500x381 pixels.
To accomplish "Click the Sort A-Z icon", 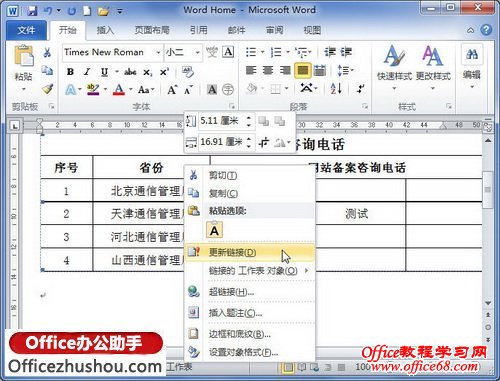I will pyautogui.click(x=336, y=89).
